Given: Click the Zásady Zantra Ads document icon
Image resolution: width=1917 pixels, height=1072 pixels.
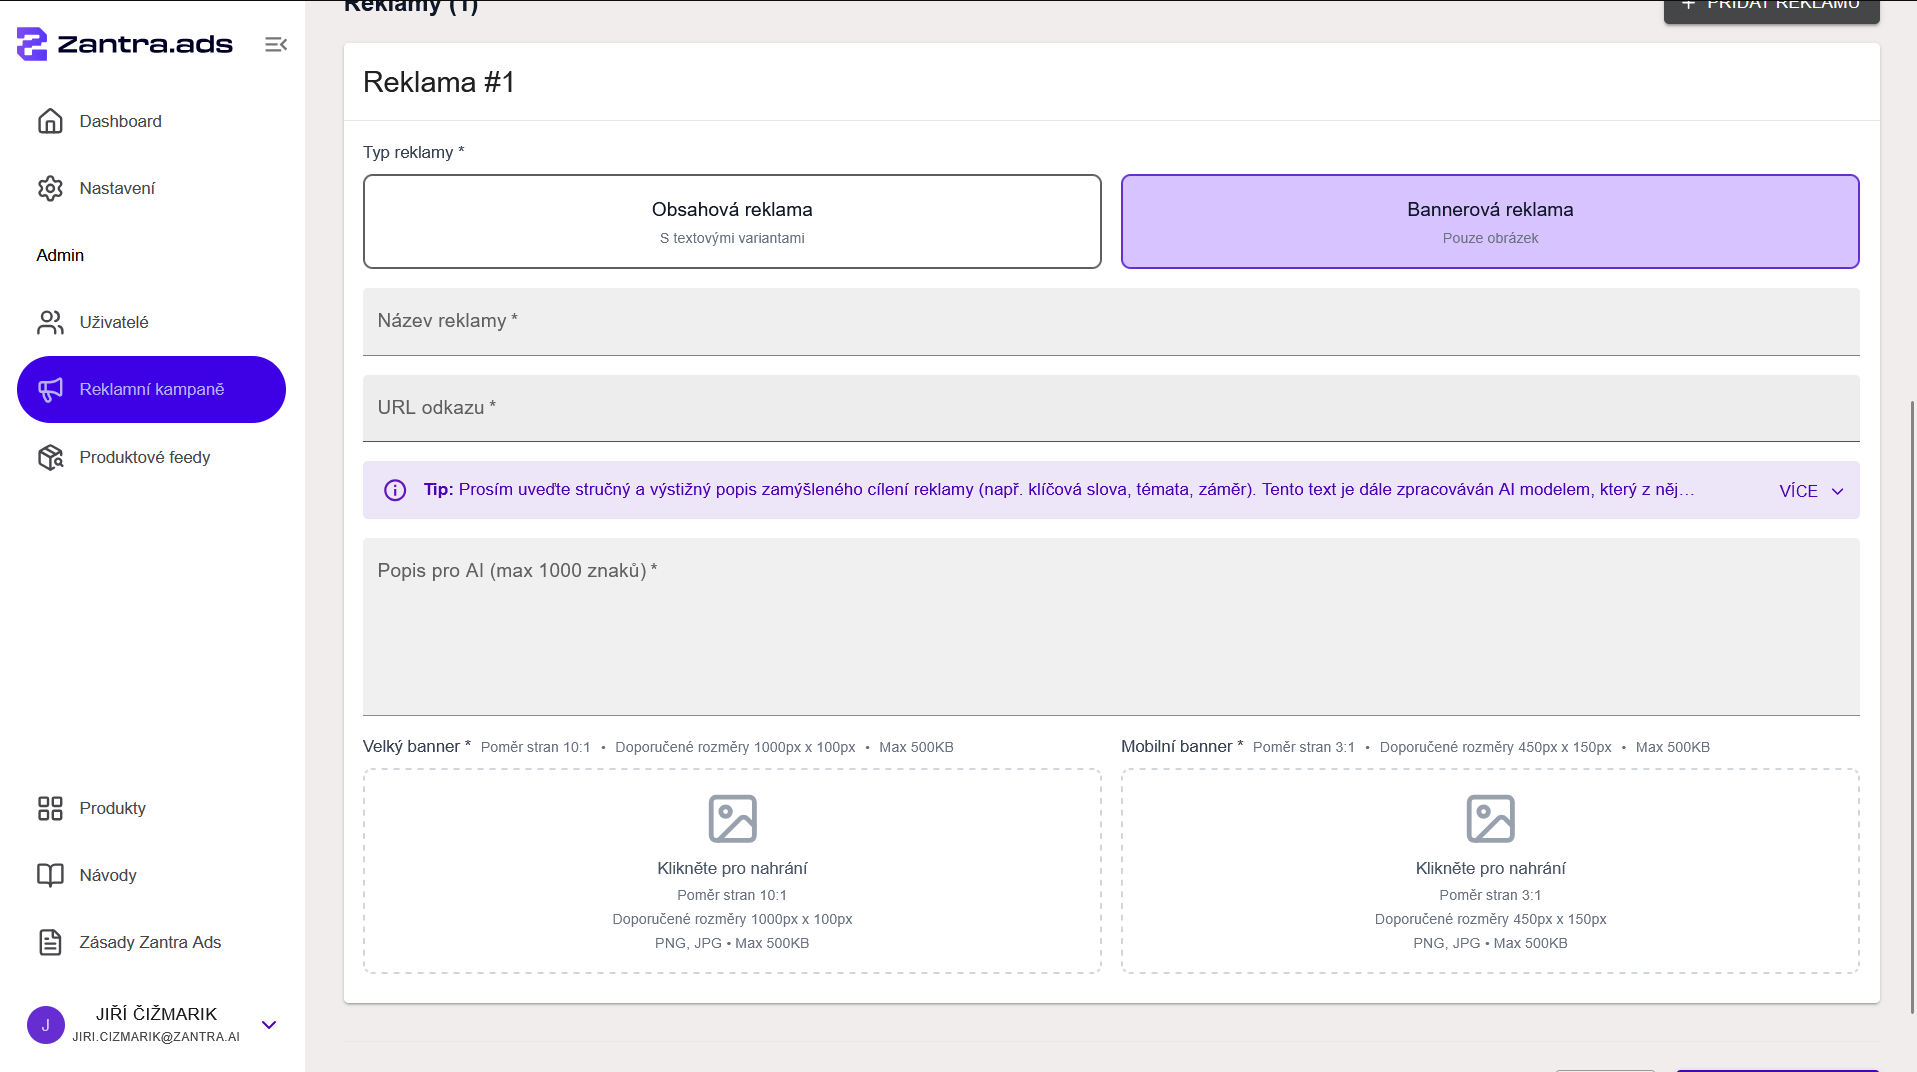Looking at the screenshot, I should 50,942.
